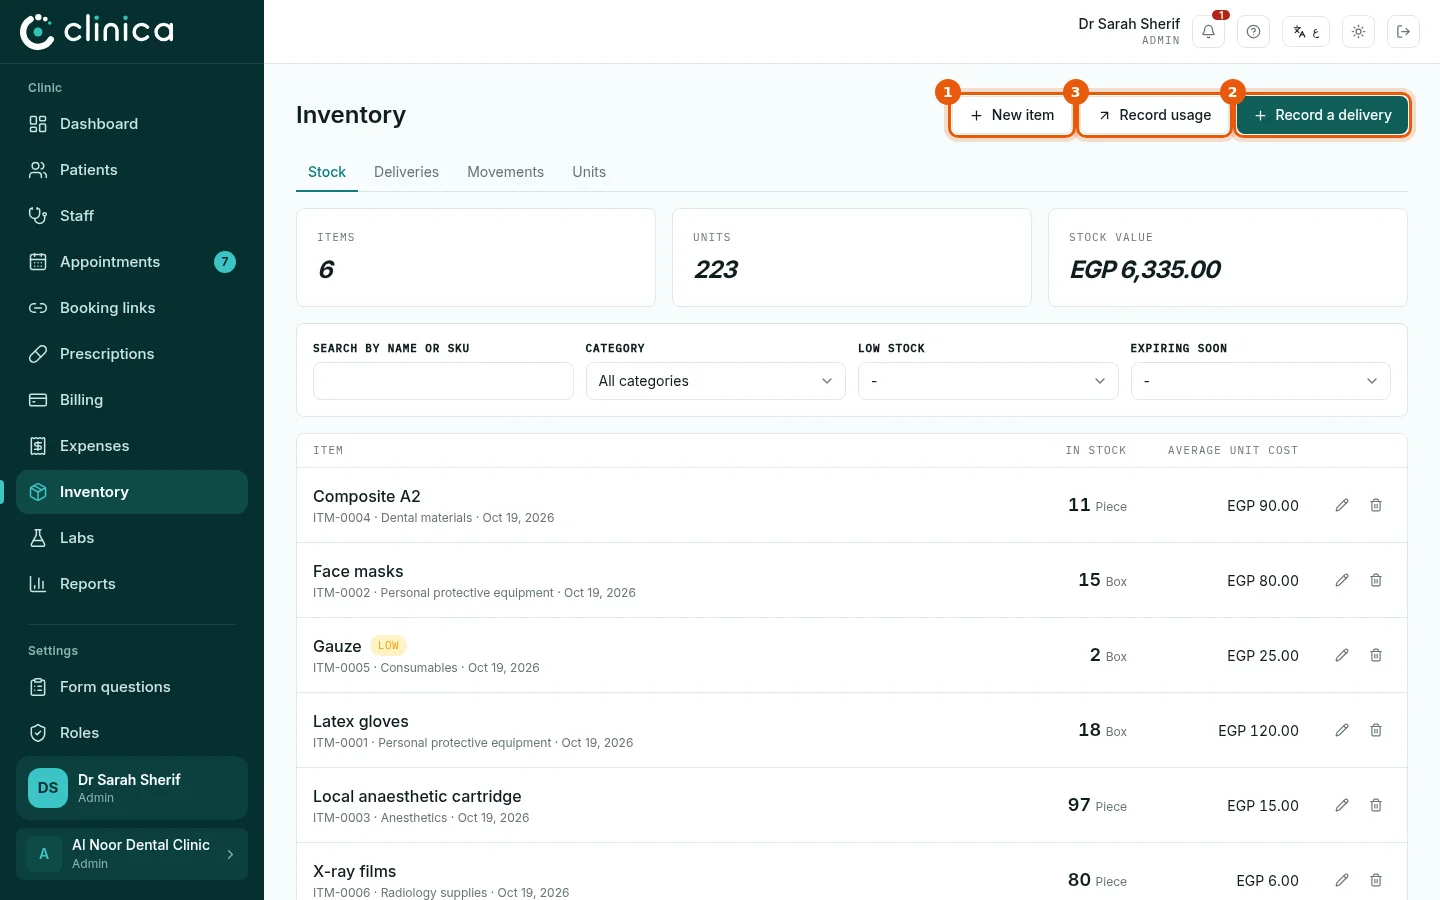
Task: Open the notifications bell
Action: click(1208, 32)
